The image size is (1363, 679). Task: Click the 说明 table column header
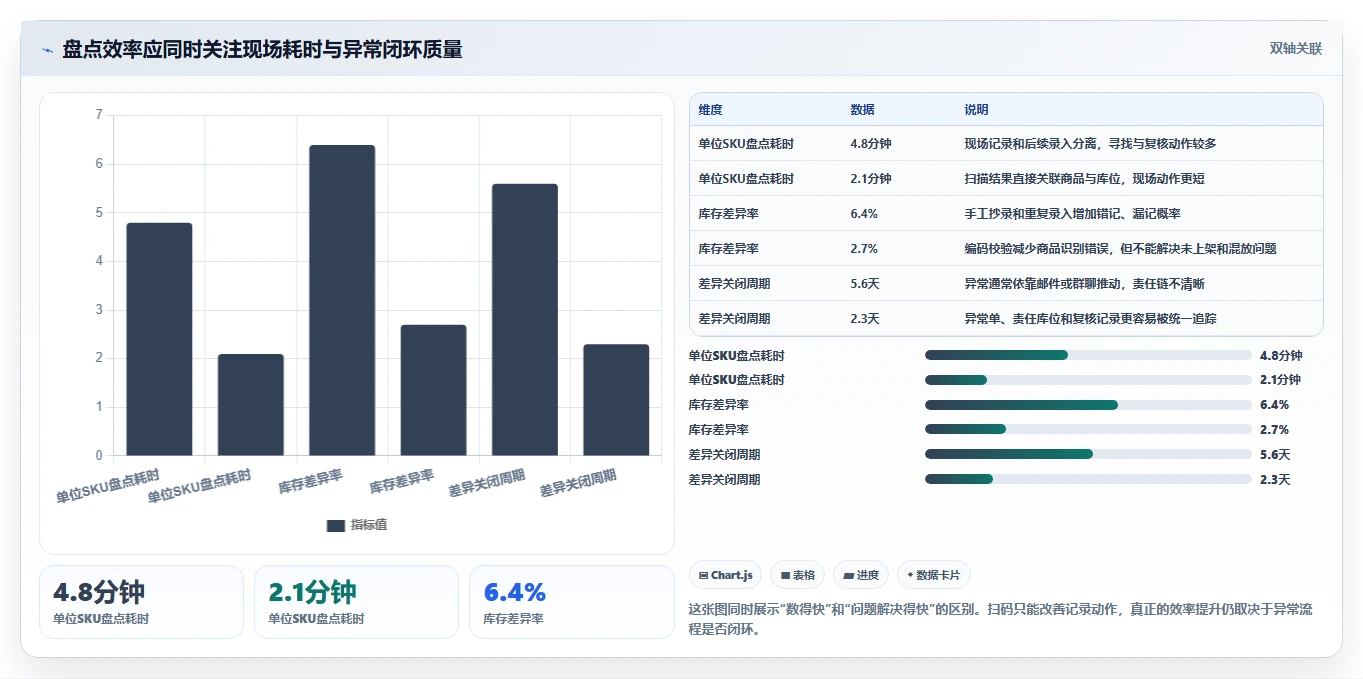[977, 109]
